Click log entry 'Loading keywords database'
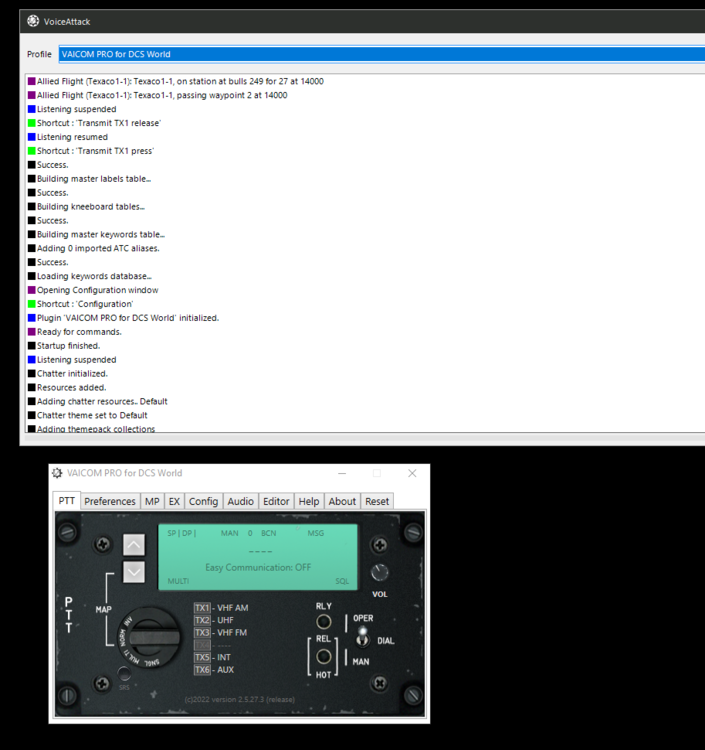Viewport: 705px width, 750px height. click(89, 276)
